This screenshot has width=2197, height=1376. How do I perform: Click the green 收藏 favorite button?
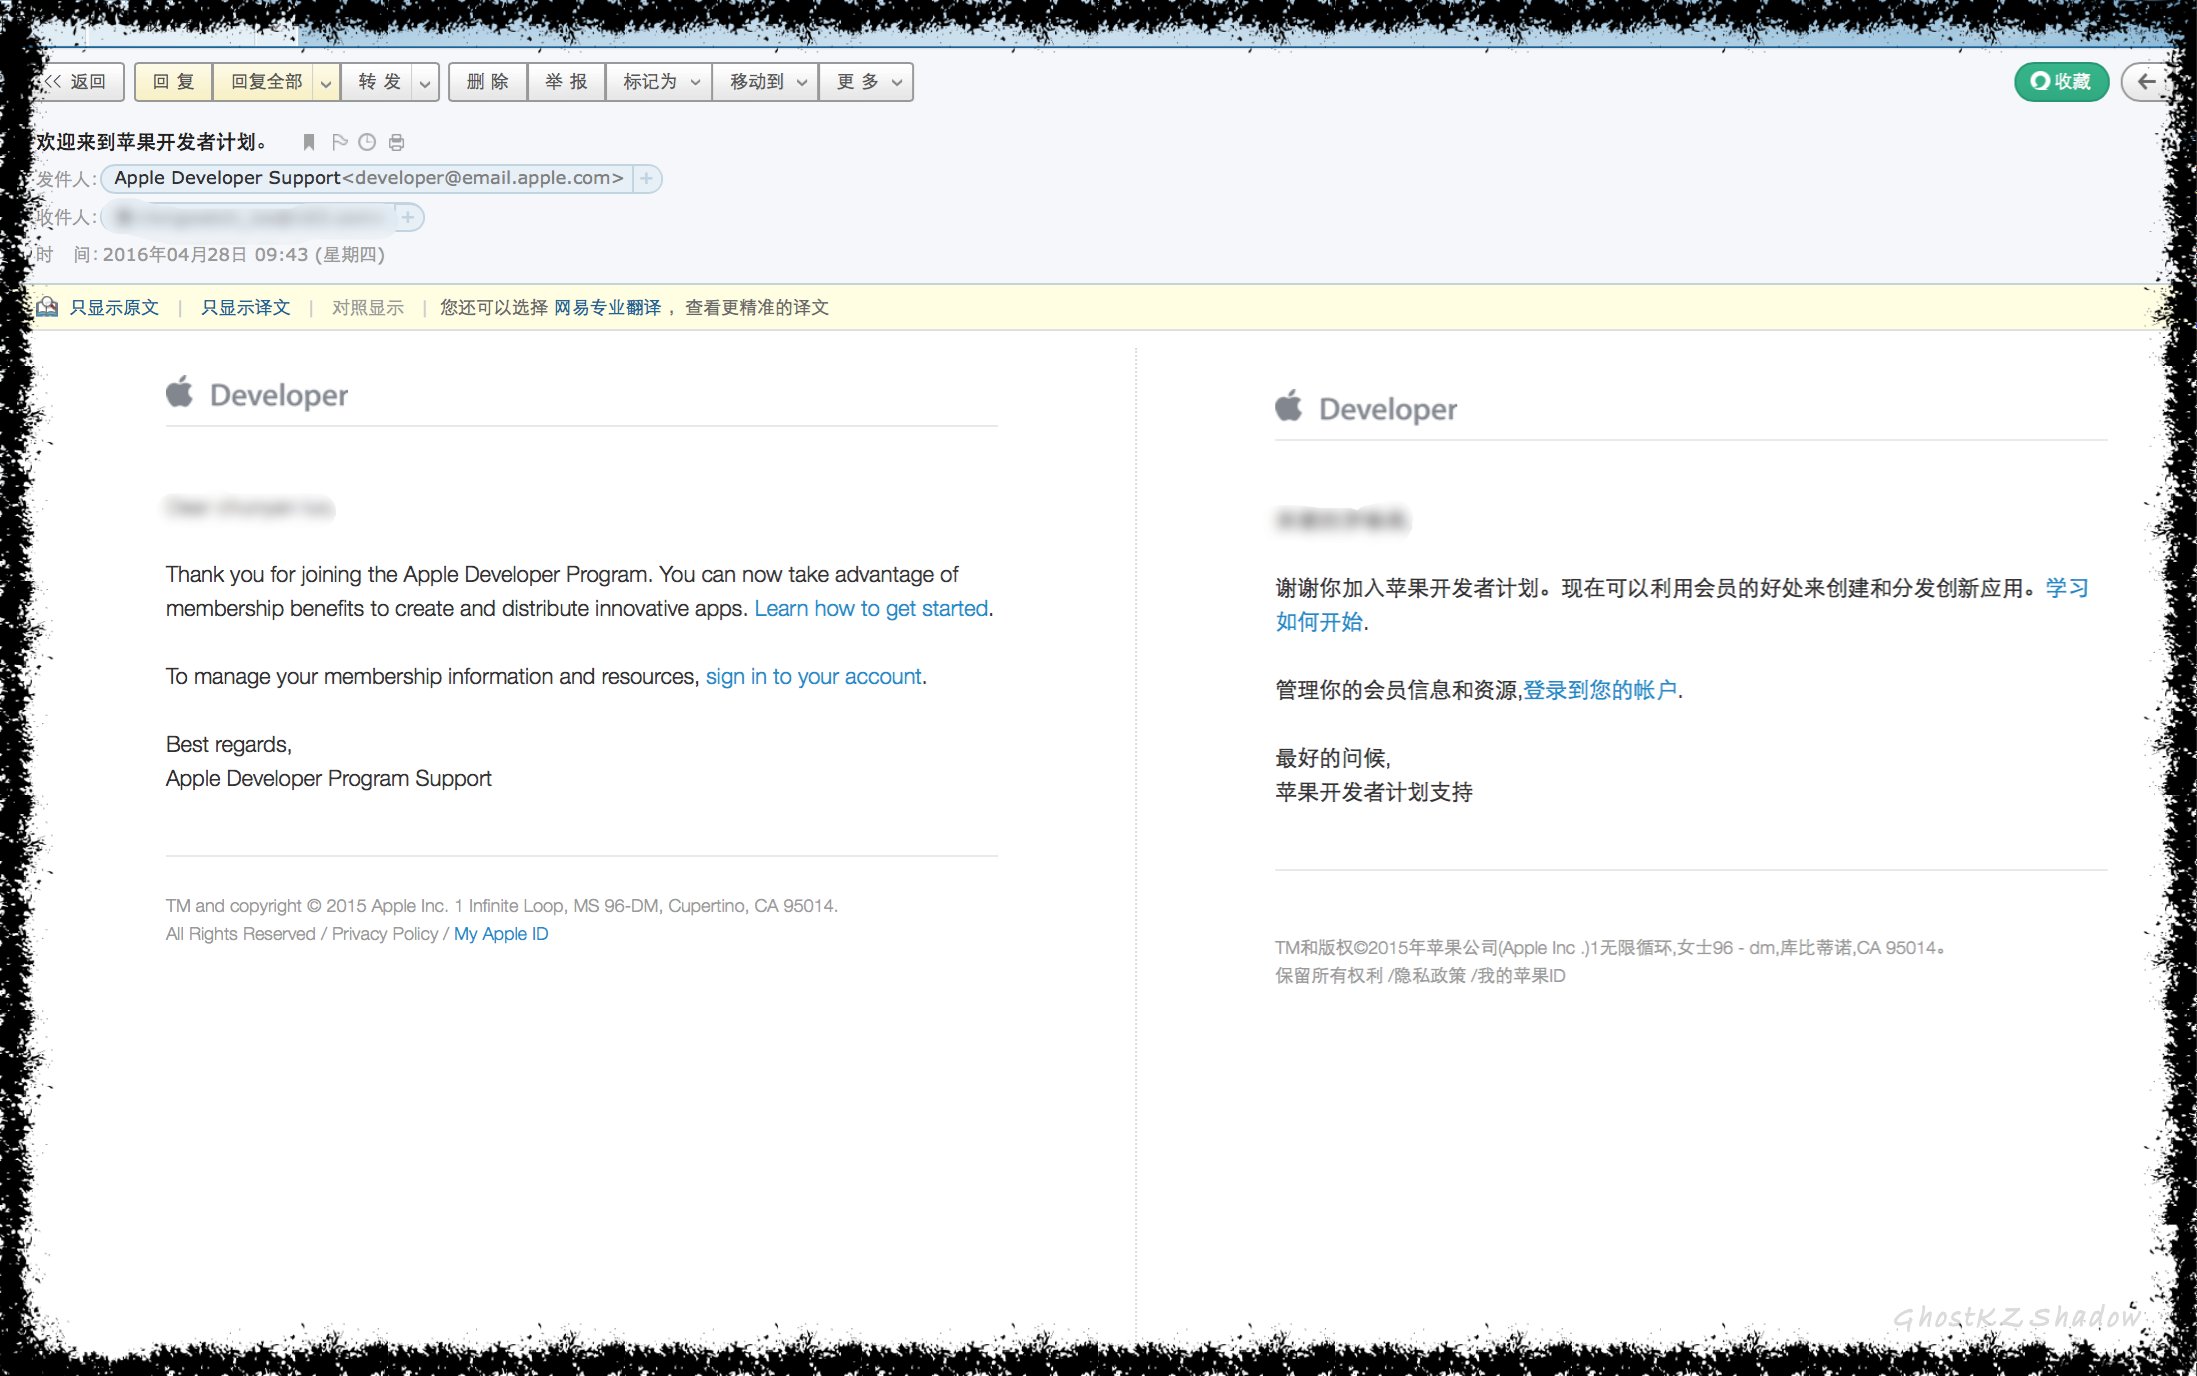click(x=2060, y=82)
